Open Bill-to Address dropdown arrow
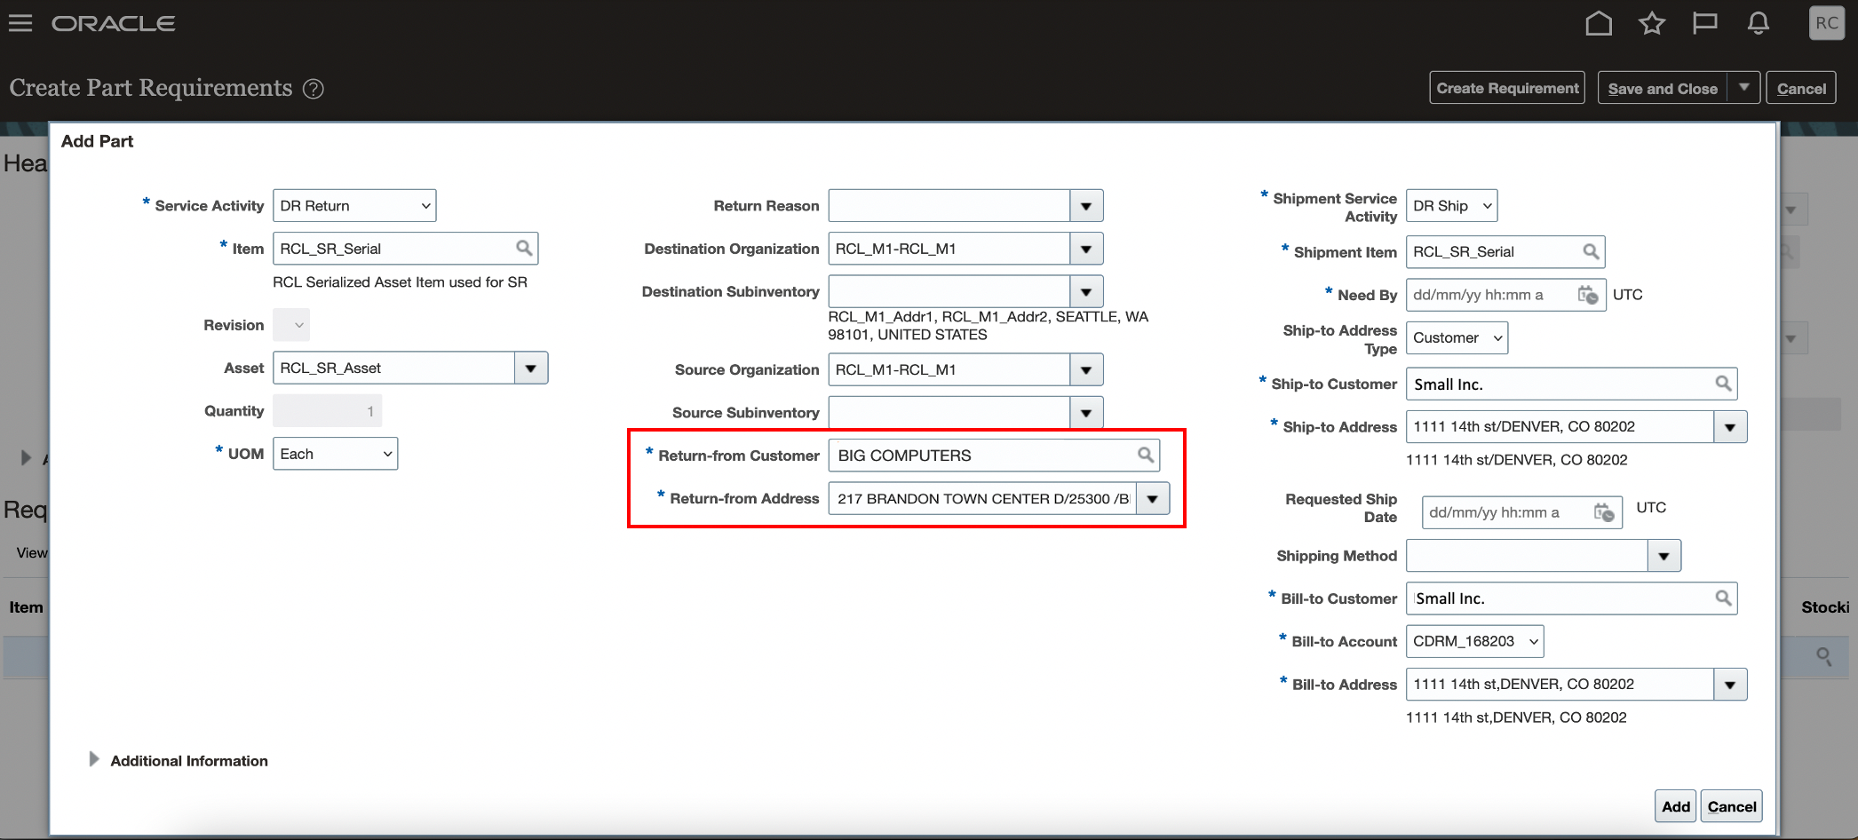 click(x=1730, y=685)
